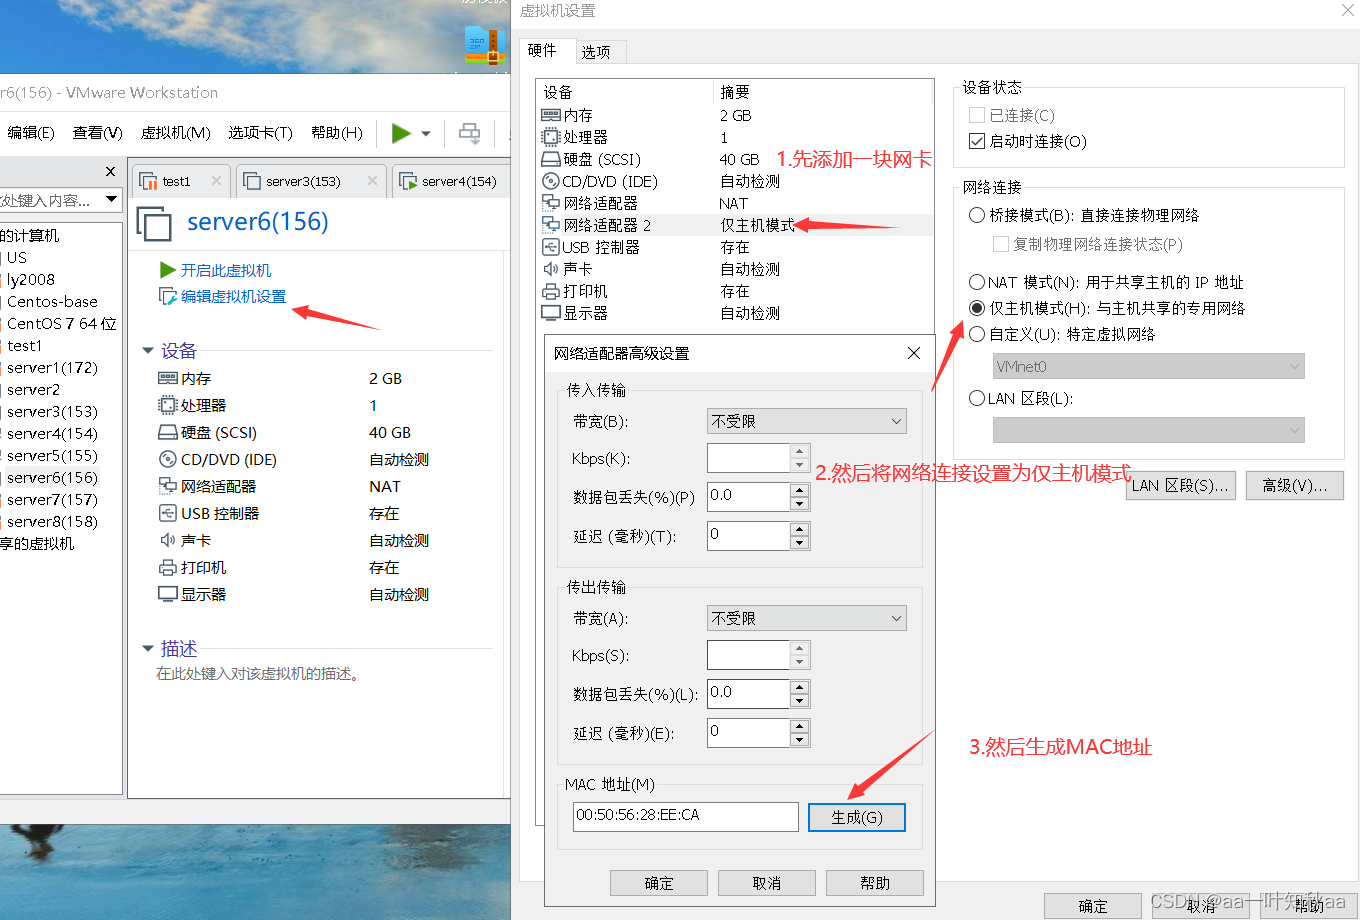Select LAN 区段(L) radio button
Image resolution: width=1360 pixels, height=920 pixels.
(x=977, y=398)
